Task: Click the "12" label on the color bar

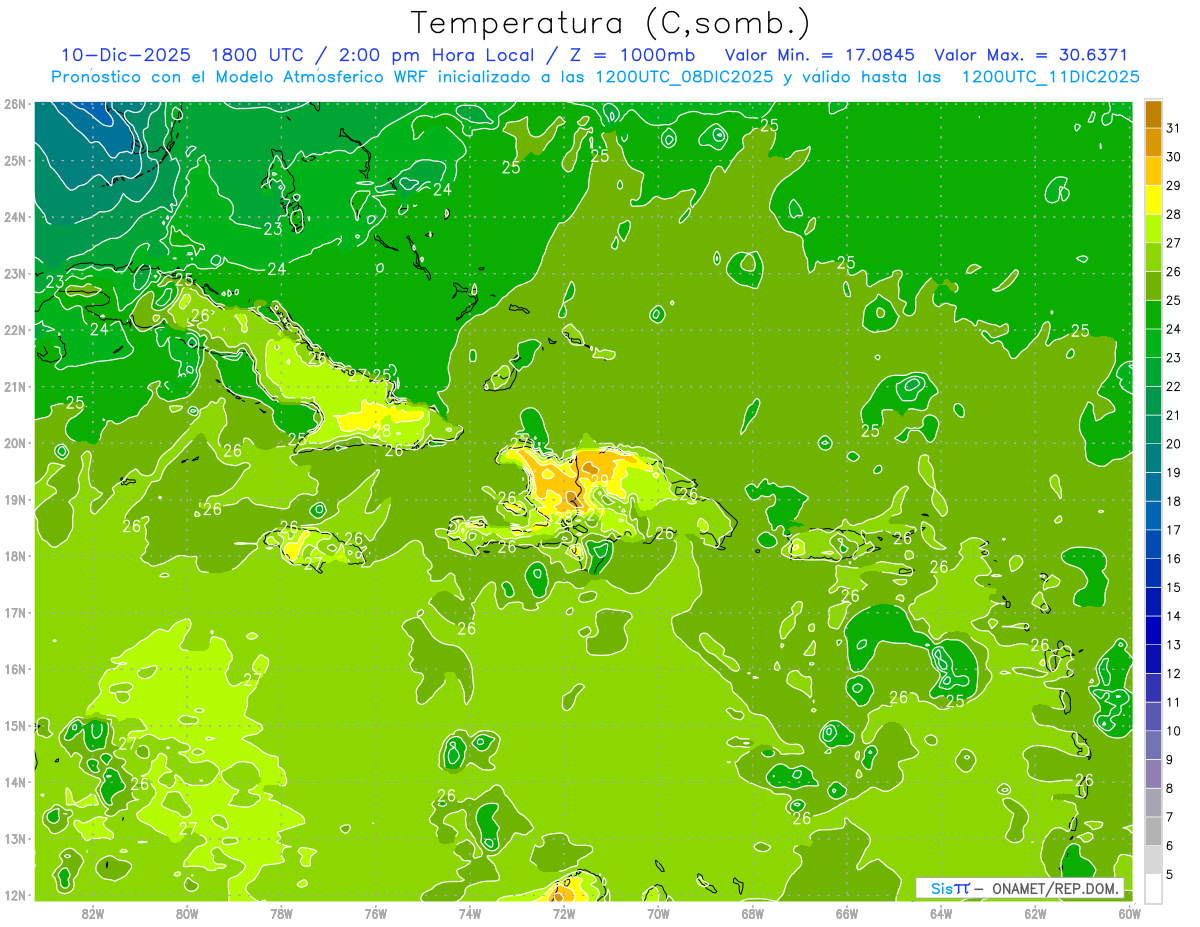Action: (x=1174, y=673)
